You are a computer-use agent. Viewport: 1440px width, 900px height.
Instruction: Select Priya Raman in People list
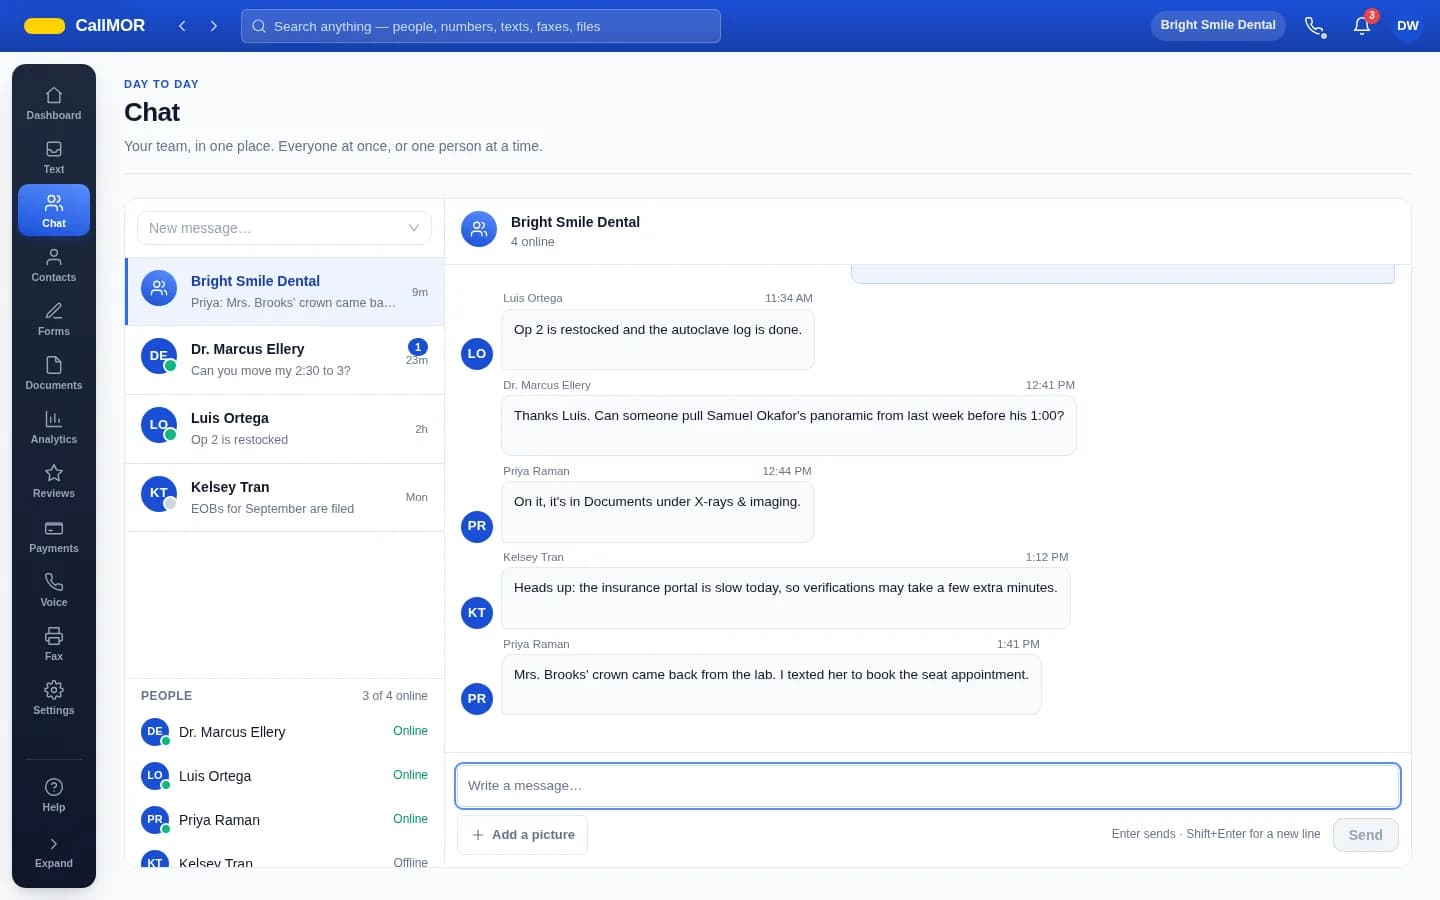click(x=284, y=820)
